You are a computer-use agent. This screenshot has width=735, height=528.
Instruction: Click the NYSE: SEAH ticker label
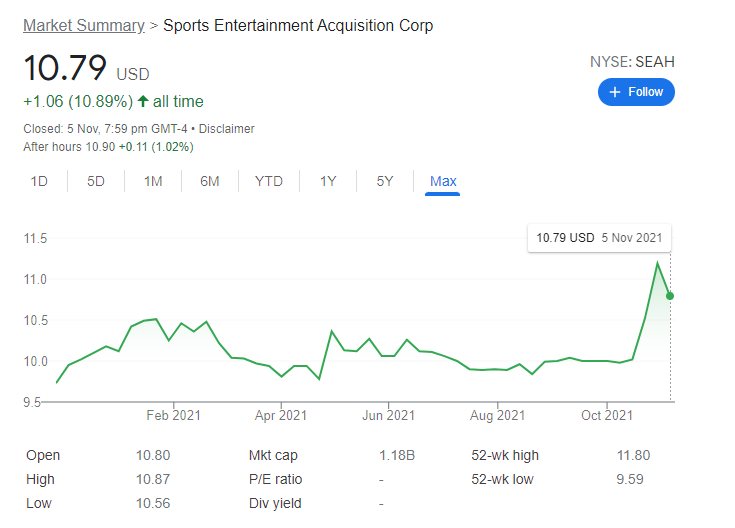pyautogui.click(x=632, y=62)
